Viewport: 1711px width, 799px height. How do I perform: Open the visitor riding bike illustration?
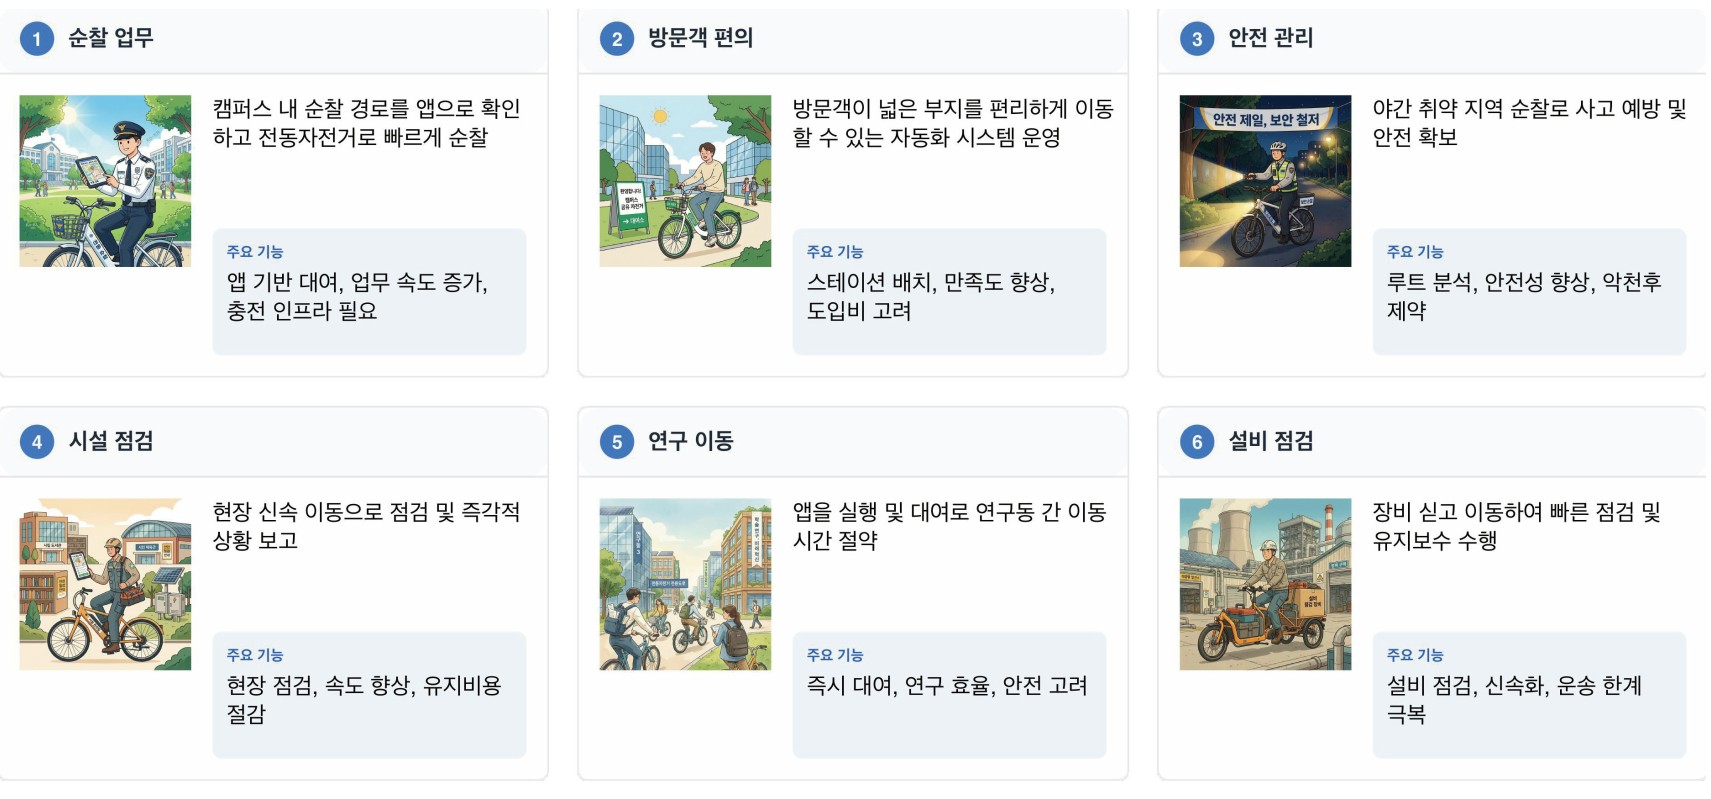(685, 181)
